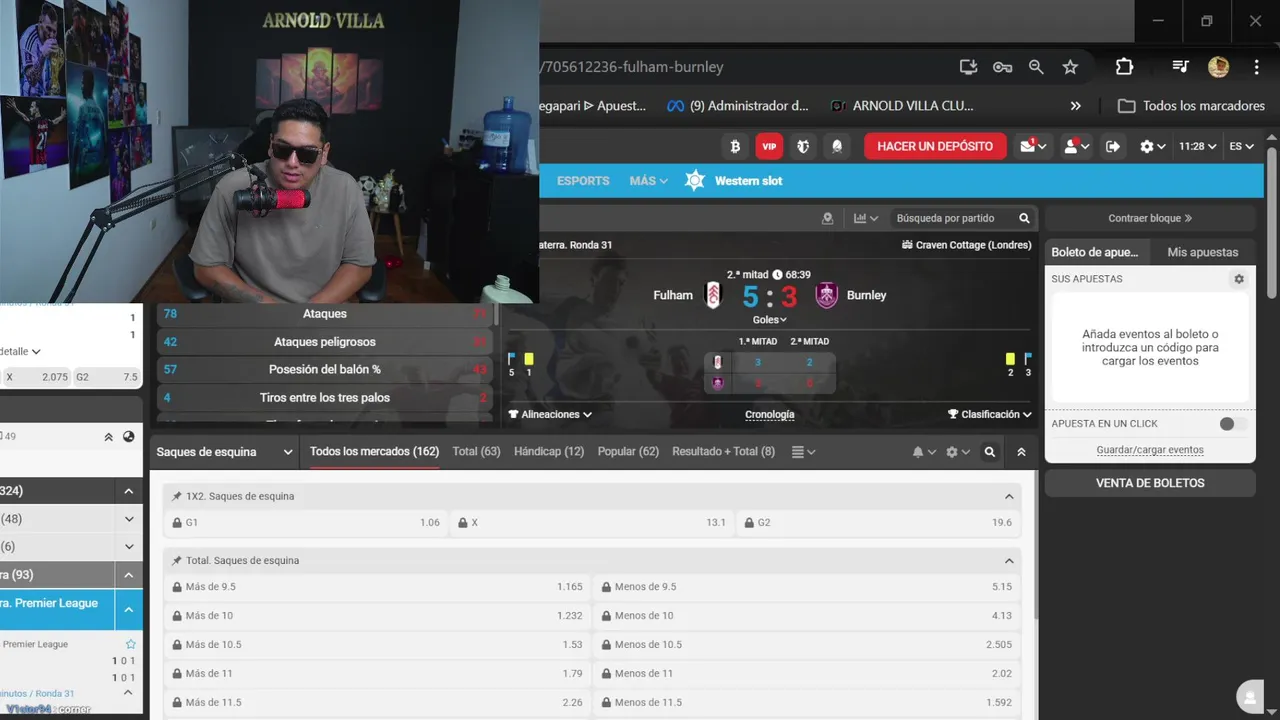Open the 11:28 time zone dropdown
Image resolution: width=1280 pixels, height=720 pixels.
pyautogui.click(x=1197, y=146)
